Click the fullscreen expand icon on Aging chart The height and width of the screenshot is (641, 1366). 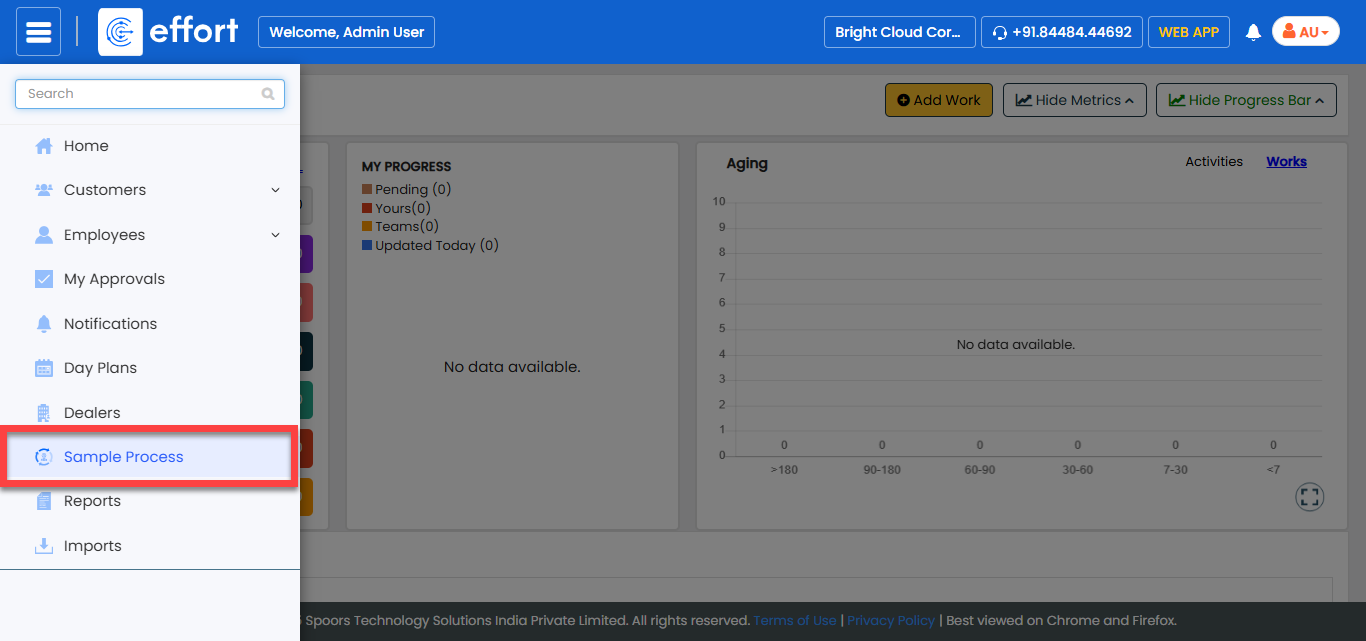[1309, 497]
